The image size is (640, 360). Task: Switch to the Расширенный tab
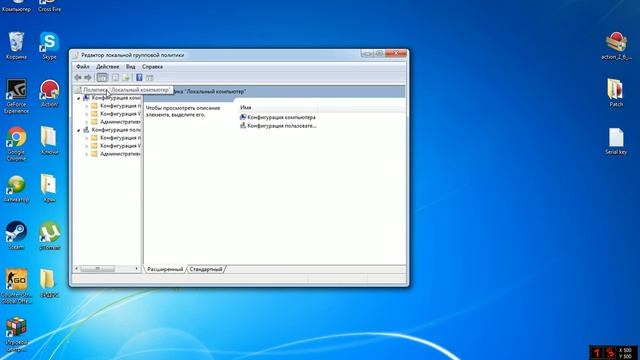(x=165, y=269)
